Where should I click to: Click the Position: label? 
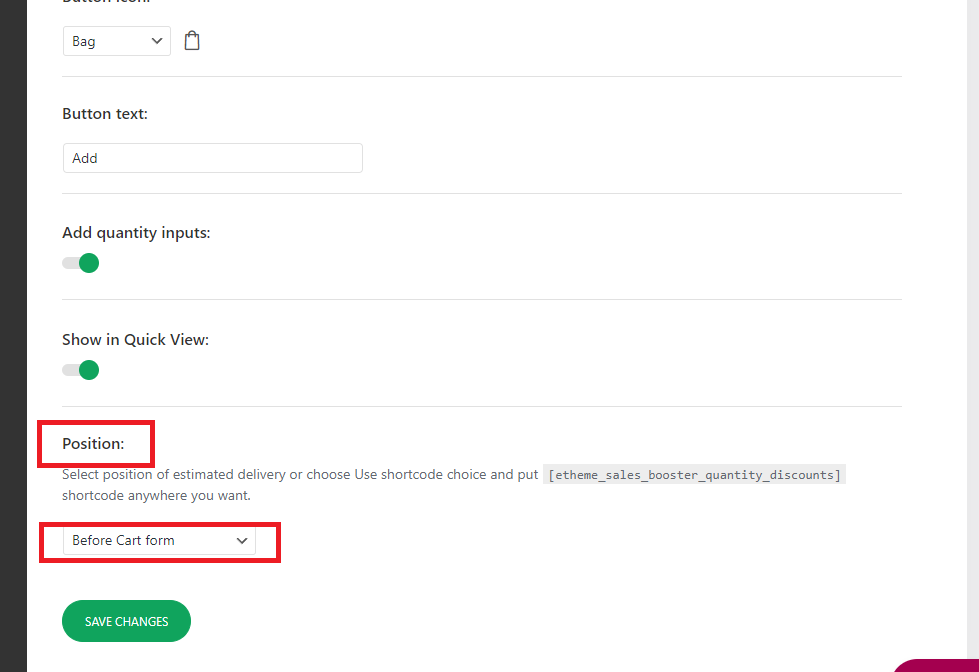coord(93,443)
